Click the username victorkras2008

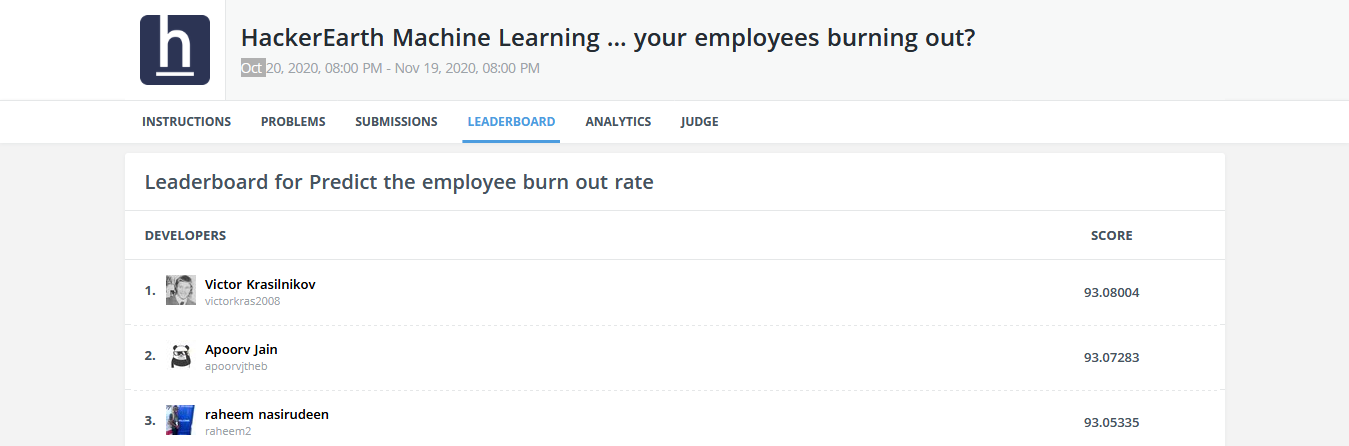click(243, 301)
